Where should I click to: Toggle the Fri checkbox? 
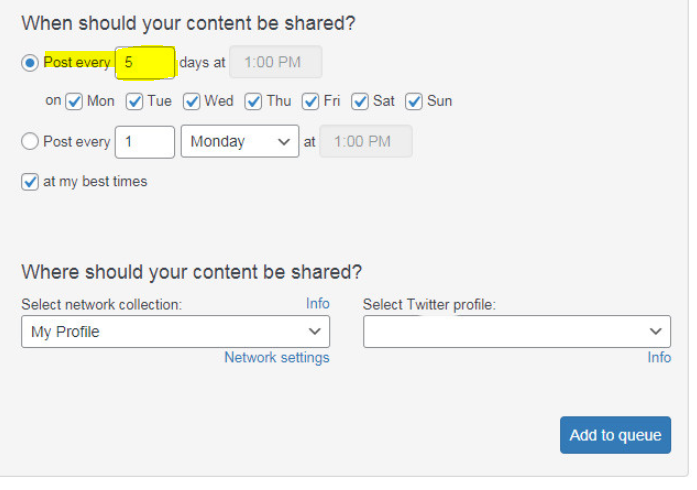point(311,101)
